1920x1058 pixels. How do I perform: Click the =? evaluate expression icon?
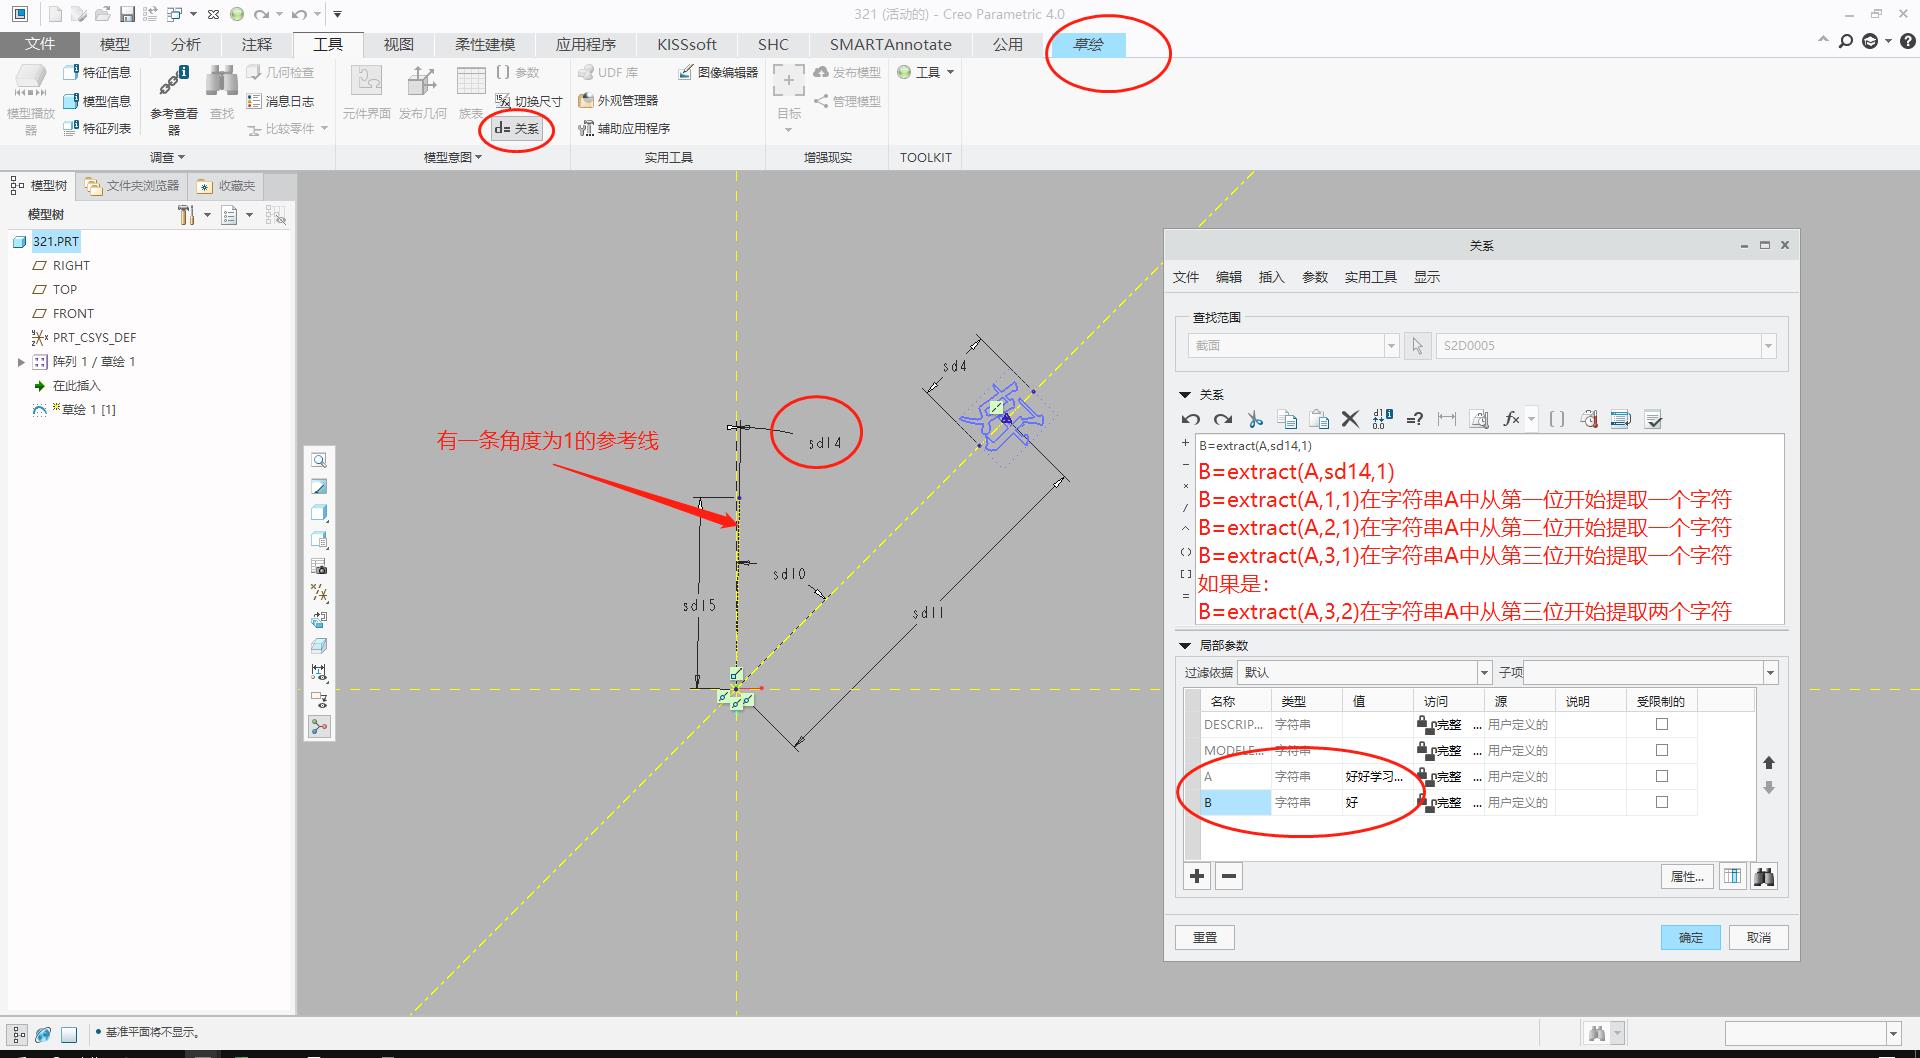tap(1414, 419)
